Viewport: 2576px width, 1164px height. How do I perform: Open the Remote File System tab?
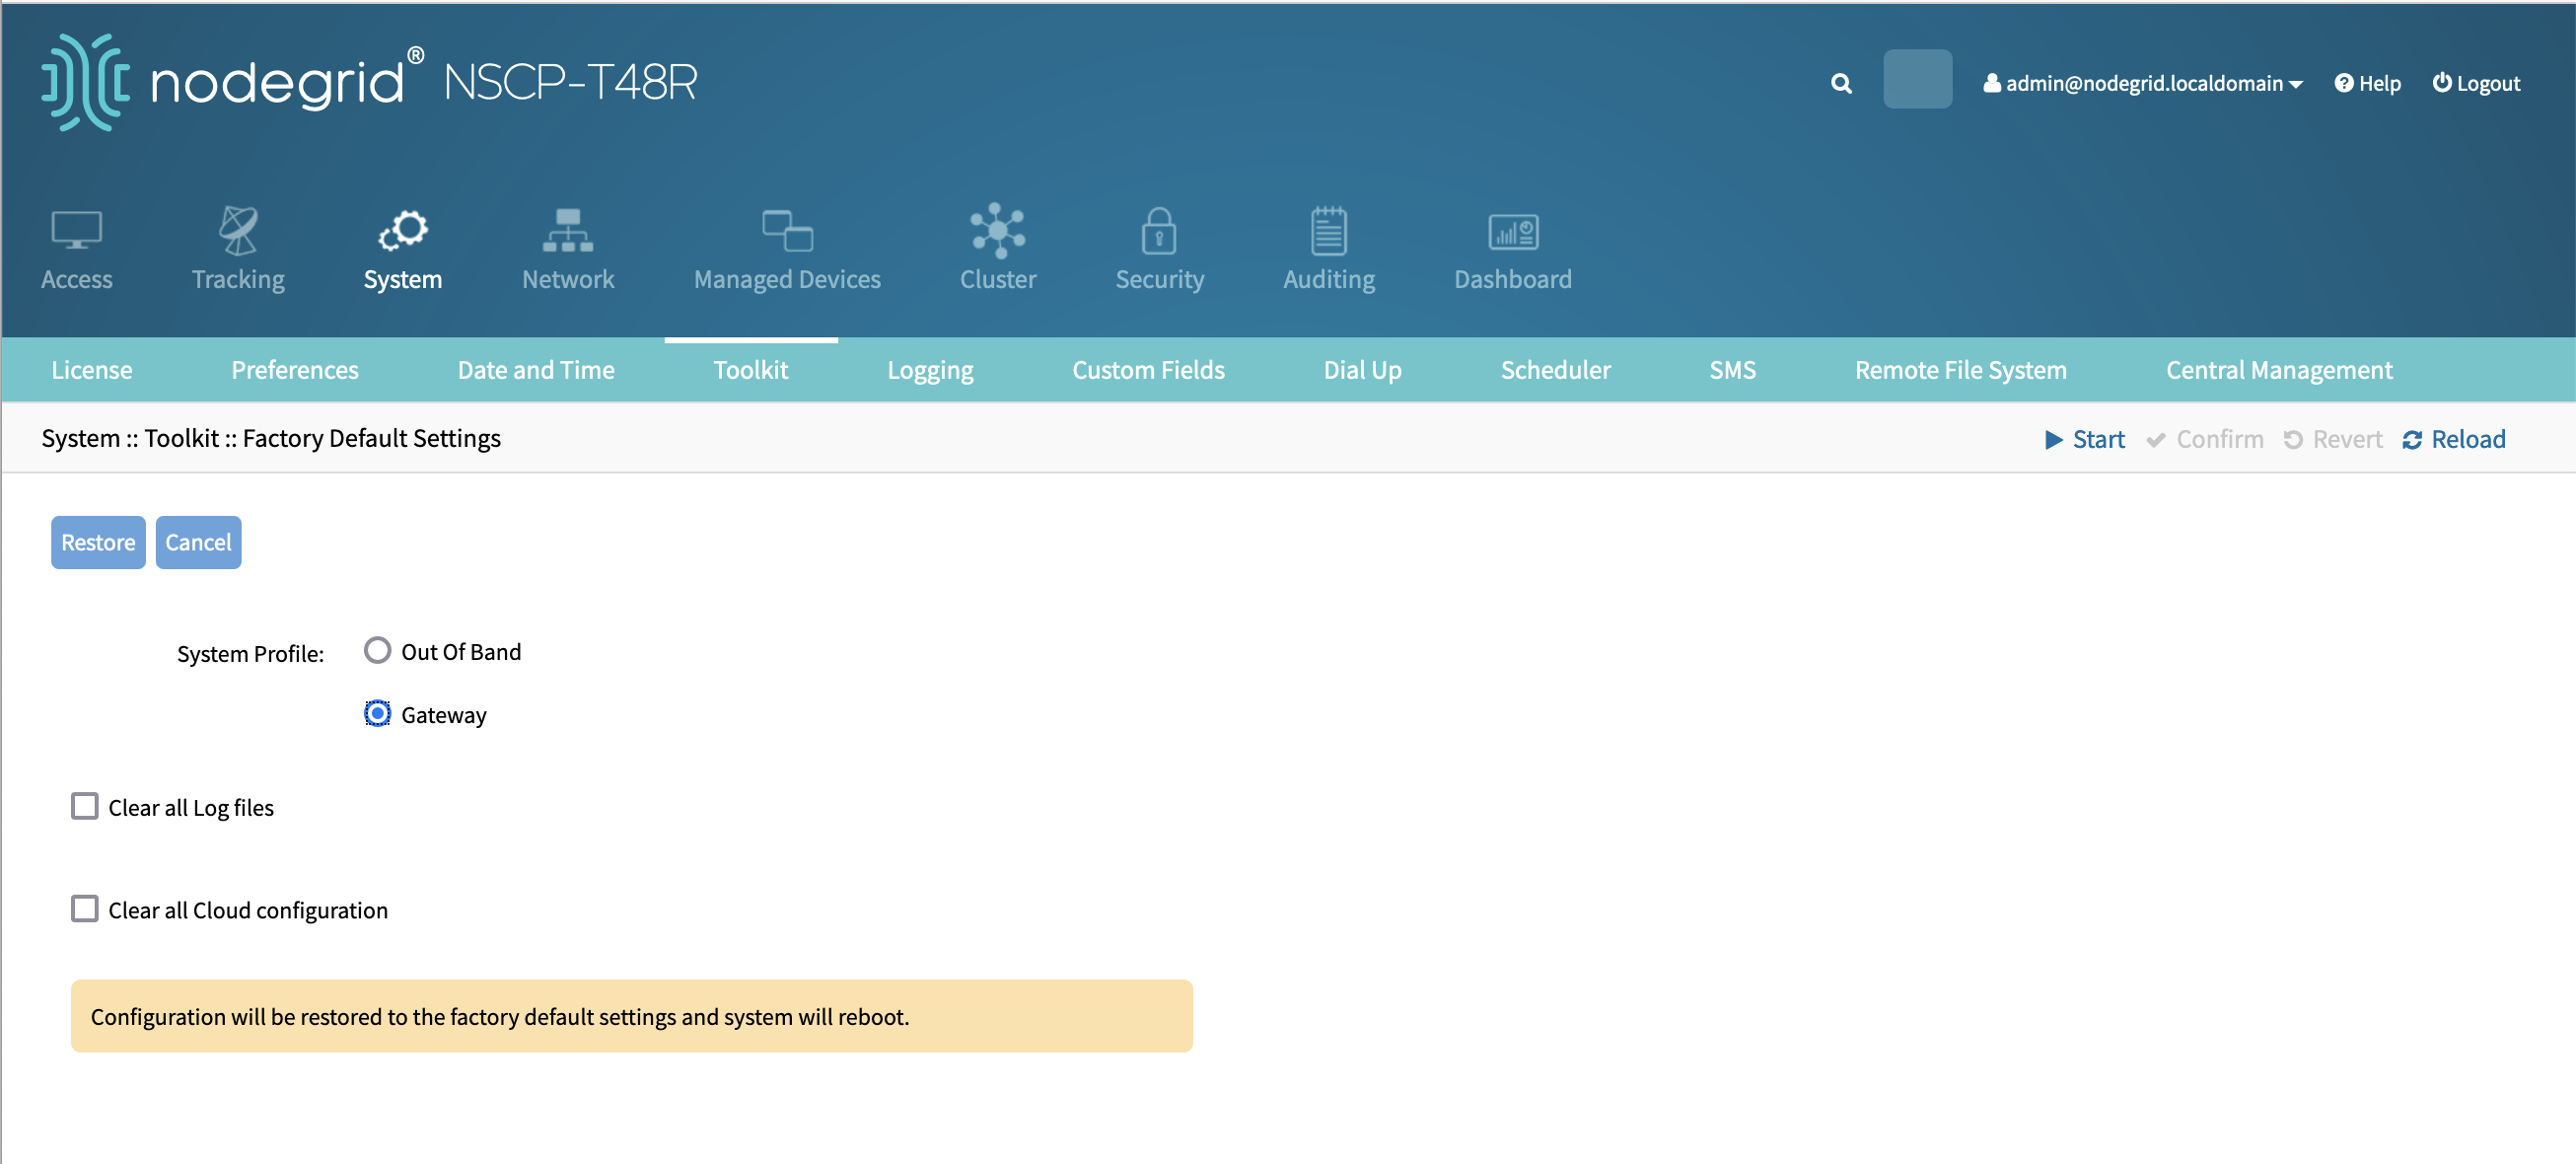pyautogui.click(x=1960, y=370)
